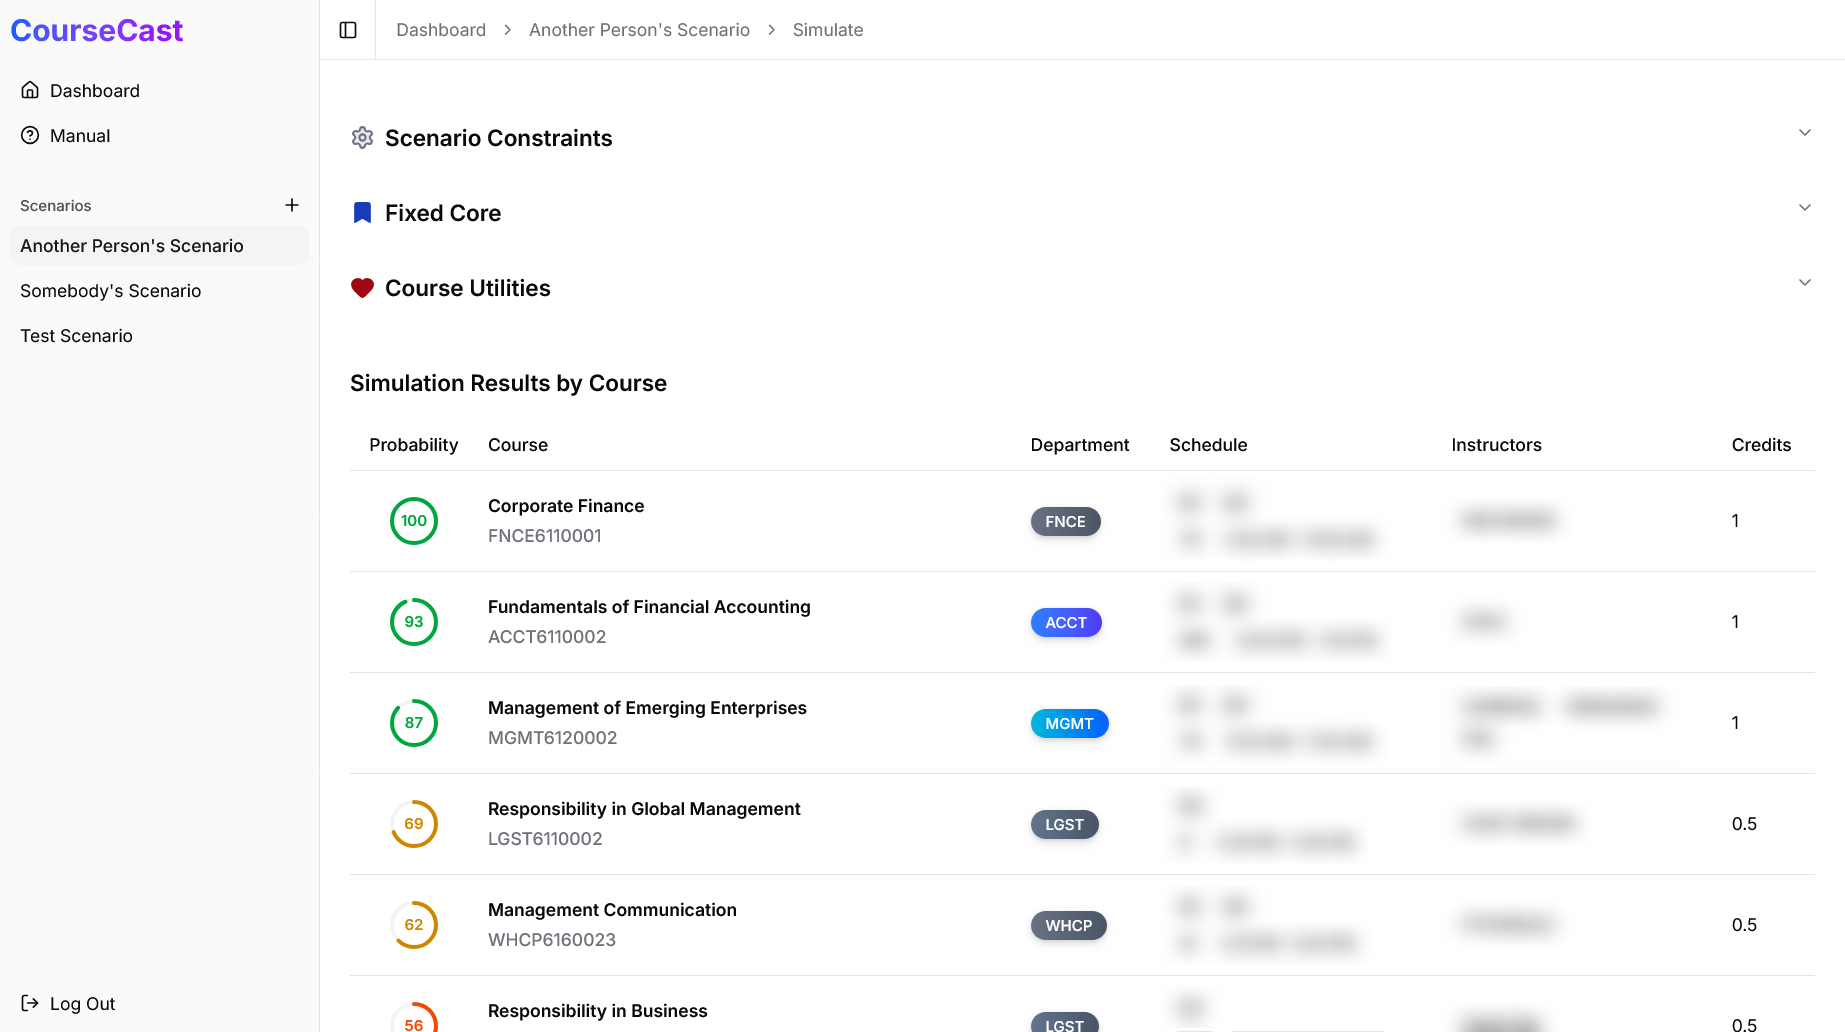Click the Fixed Core bookmark icon
This screenshot has width=1845, height=1032.
tap(362, 213)
